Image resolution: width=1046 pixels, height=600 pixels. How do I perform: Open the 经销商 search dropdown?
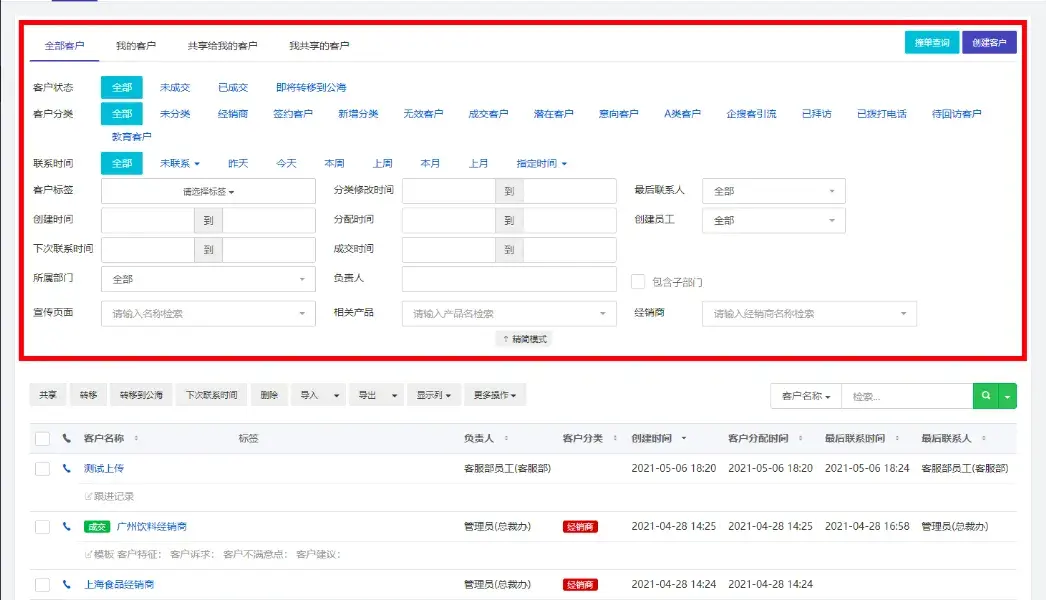809,314
